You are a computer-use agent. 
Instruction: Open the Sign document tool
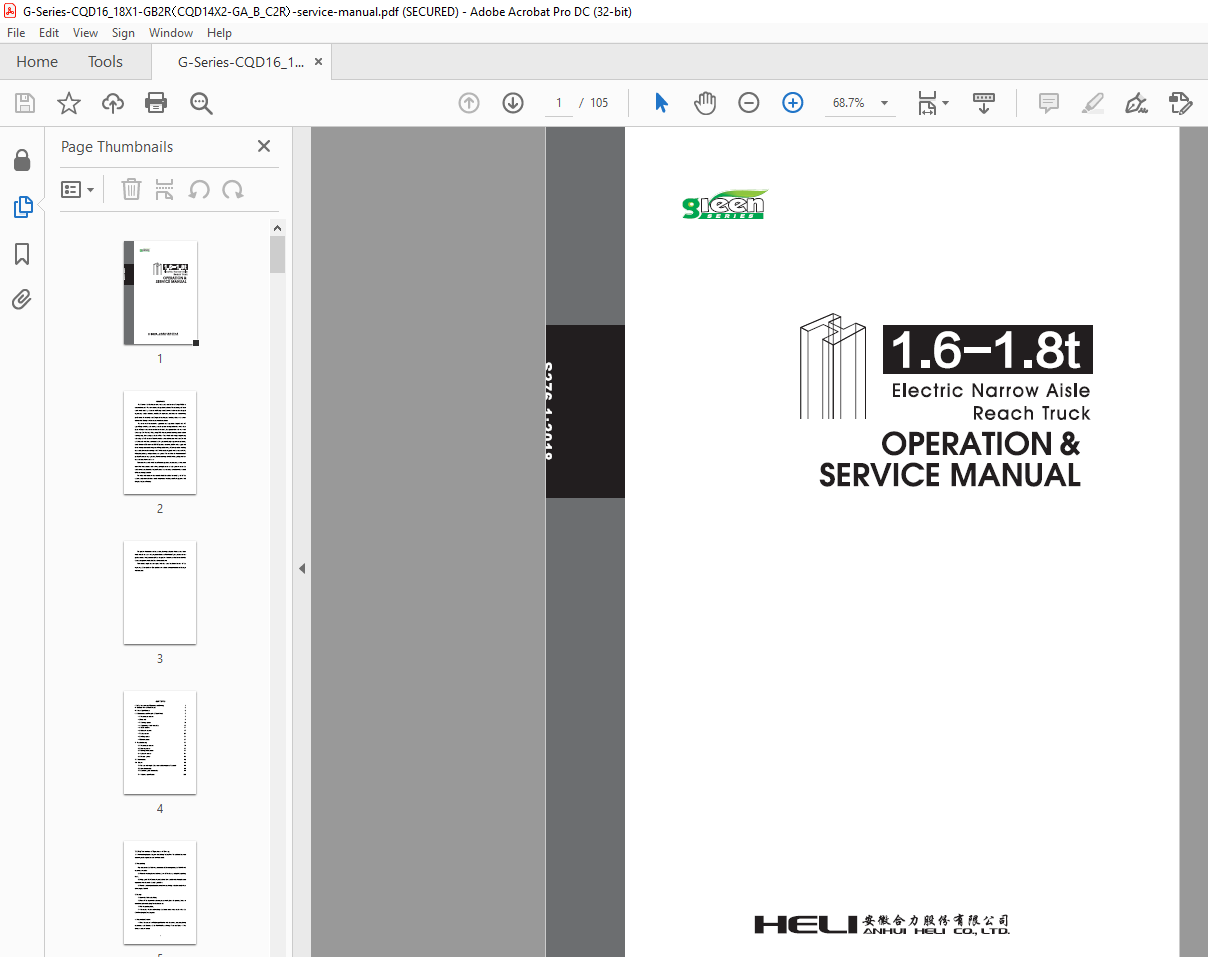(1136, 103)
